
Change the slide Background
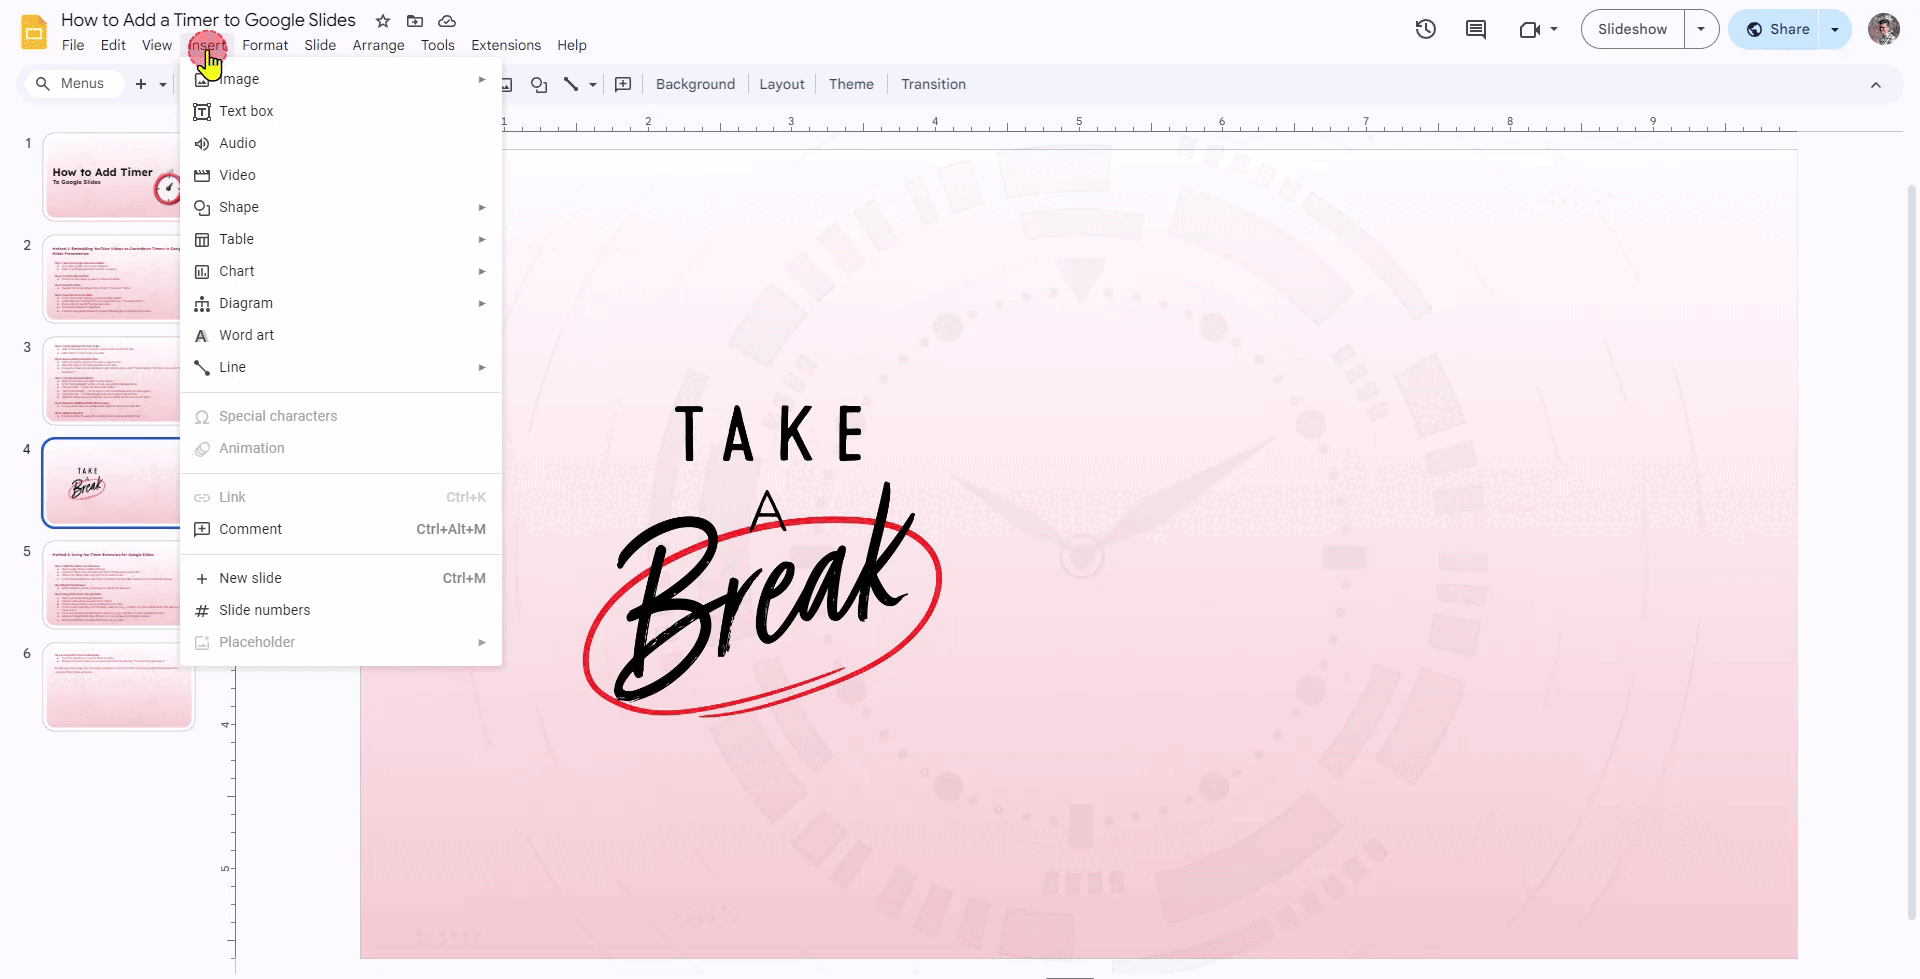pos(695,84)
